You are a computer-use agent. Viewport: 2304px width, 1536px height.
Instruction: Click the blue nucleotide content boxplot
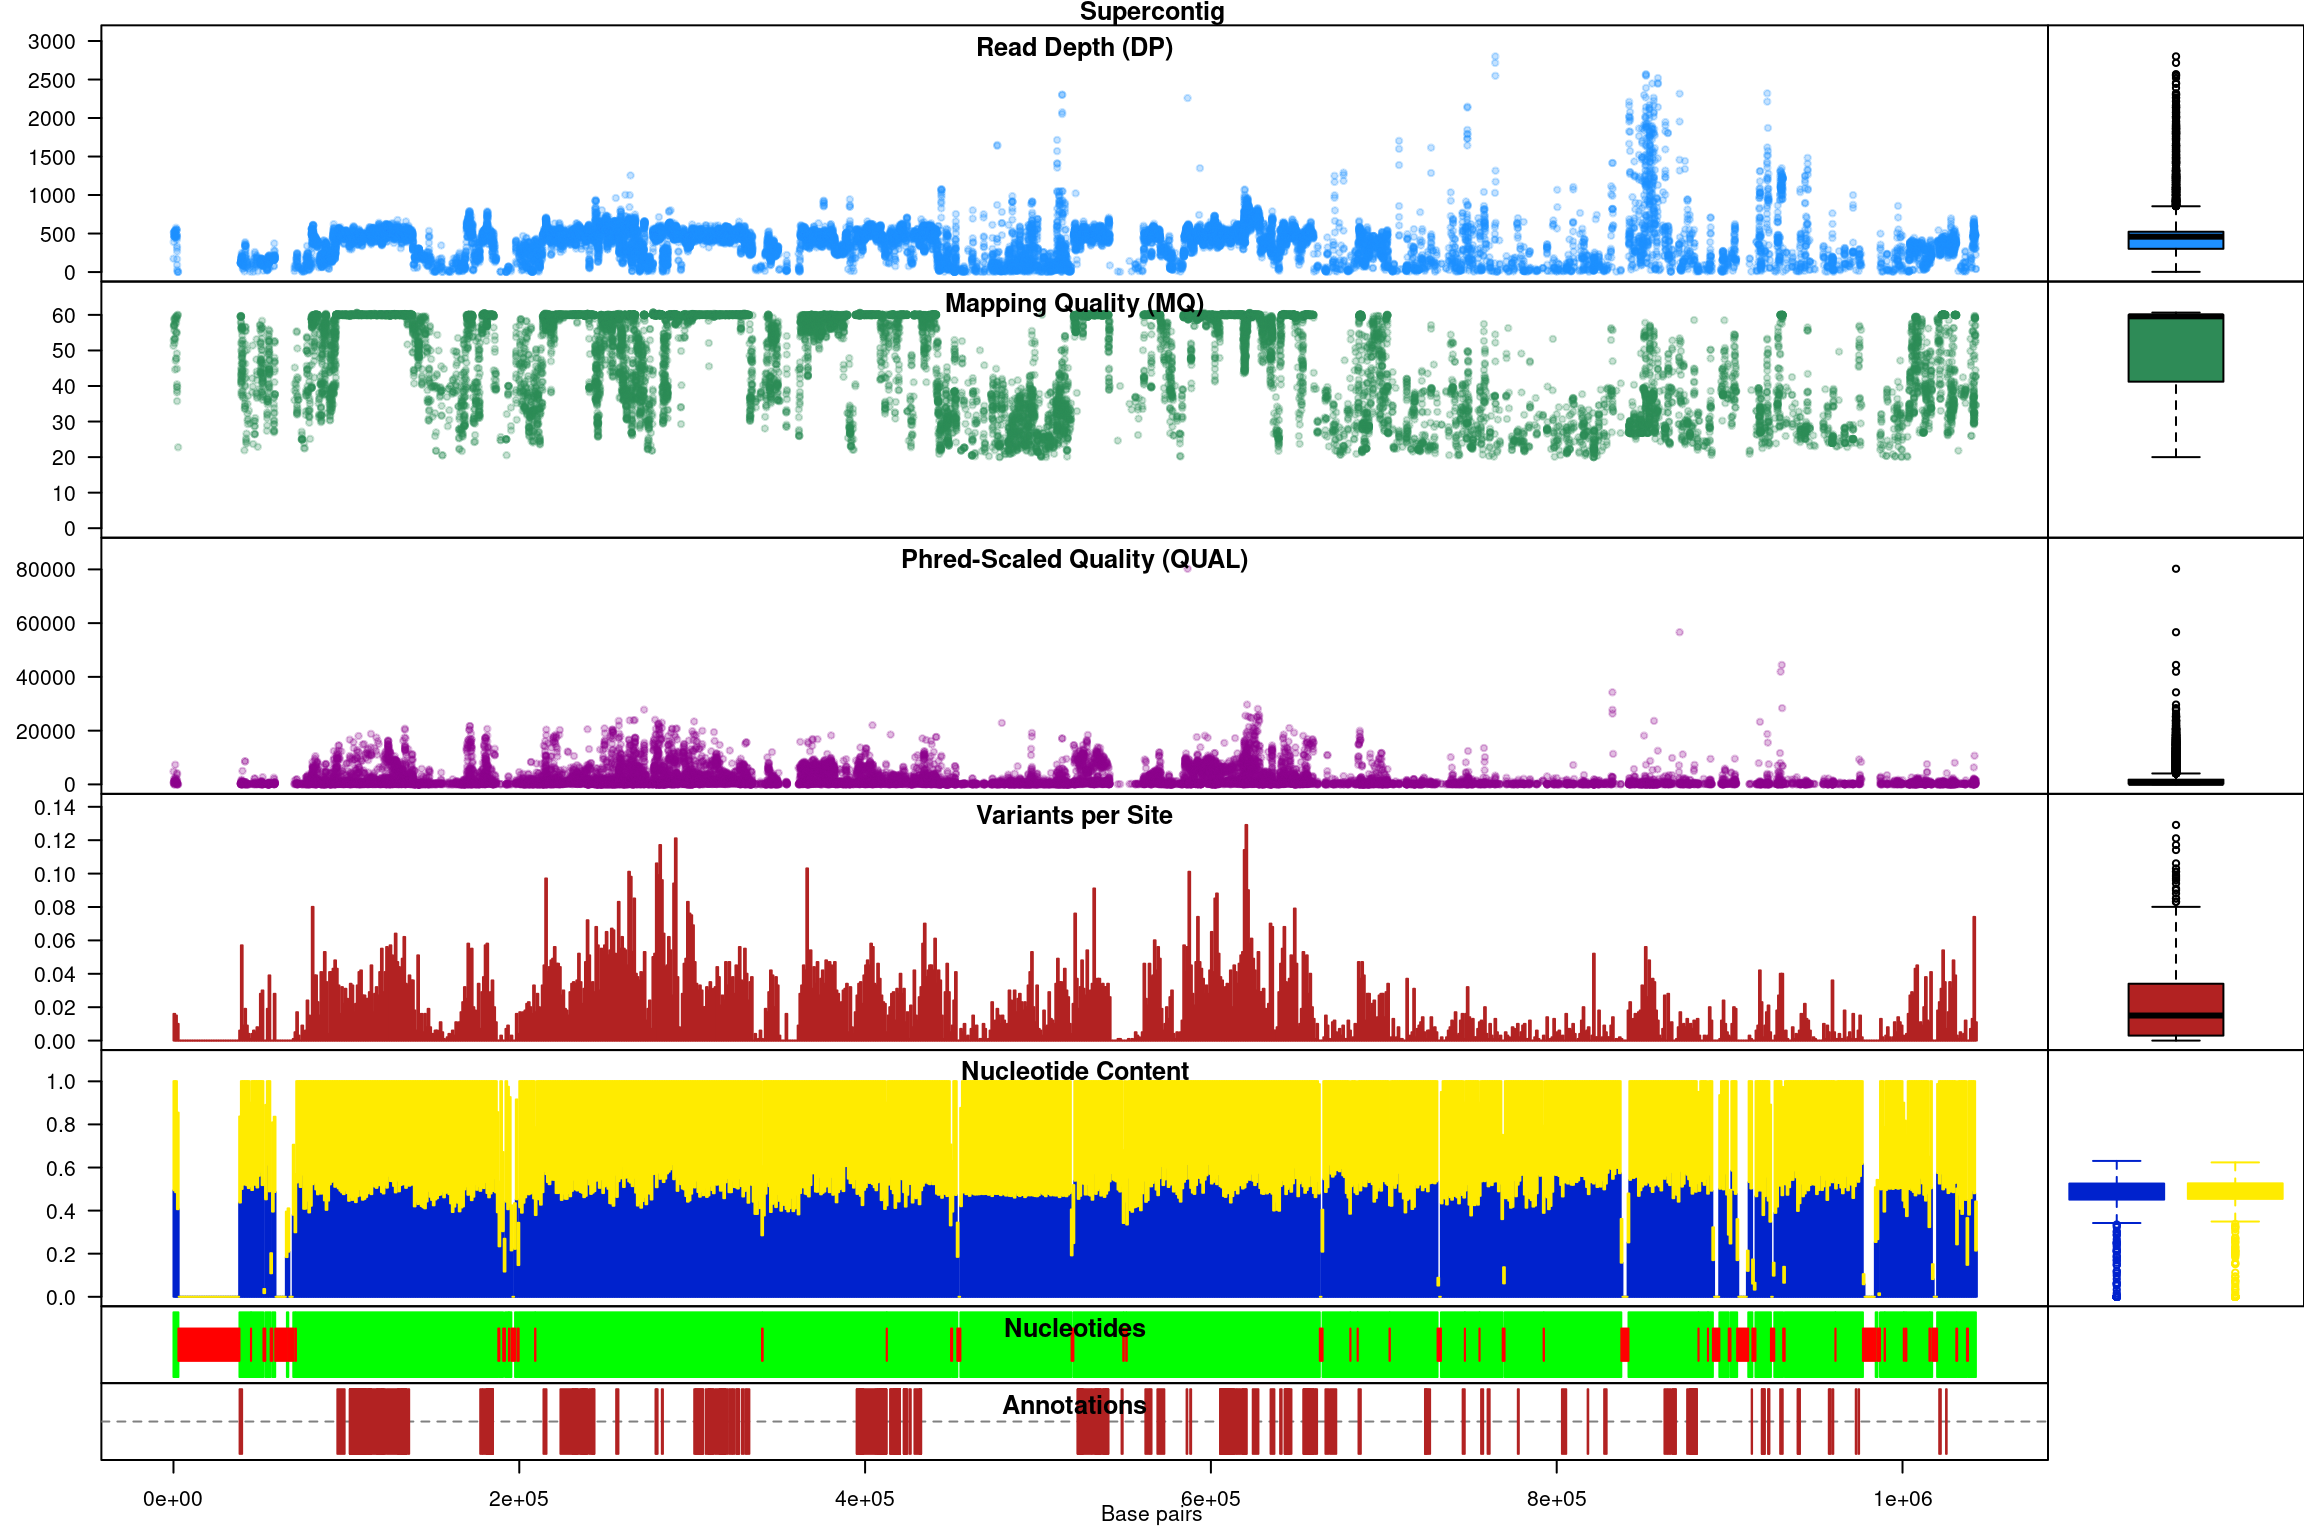(x=2116, y=1191)
